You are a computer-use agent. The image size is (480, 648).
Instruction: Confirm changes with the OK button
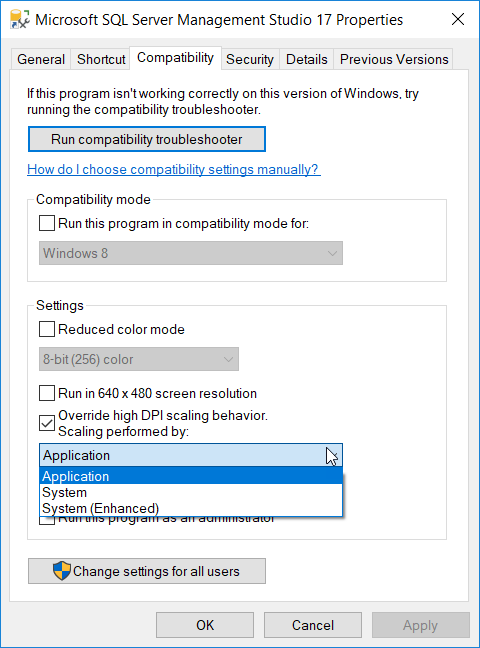click(x=205, y=625)
